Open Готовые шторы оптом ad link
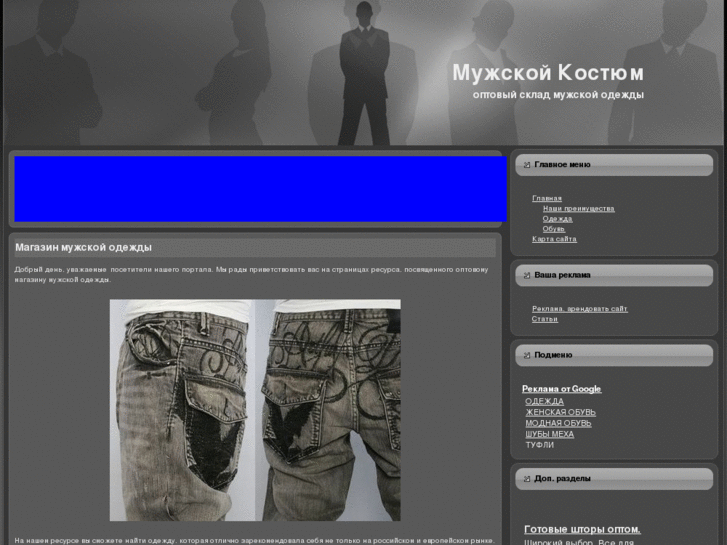 coord(582,529)
